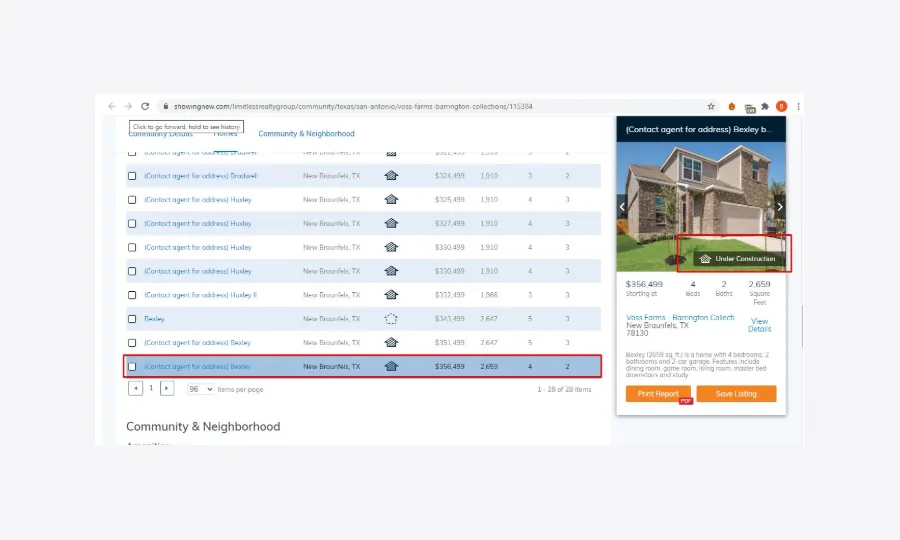Tick the checkbox for Bradwell $324,499
Viewport: 900px width, 540px height.
(132, 176)
